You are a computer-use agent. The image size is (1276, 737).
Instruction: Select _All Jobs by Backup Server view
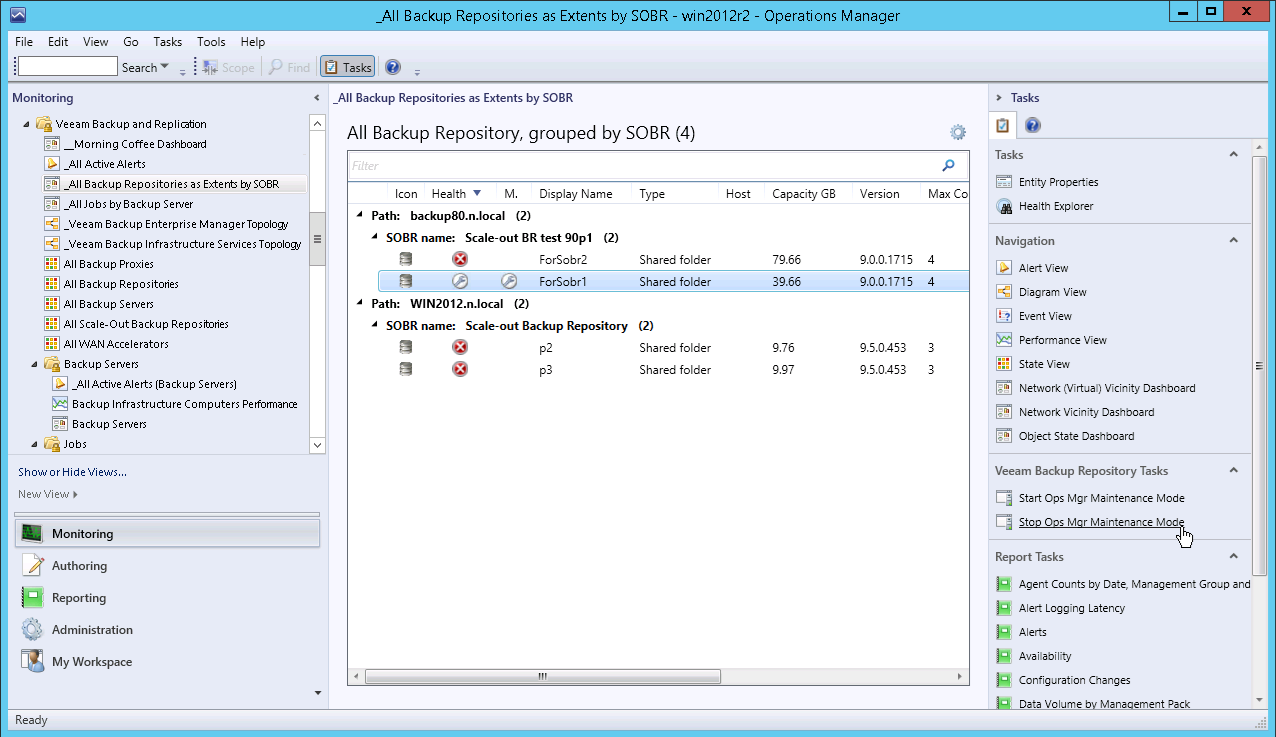tap(128, 204)
